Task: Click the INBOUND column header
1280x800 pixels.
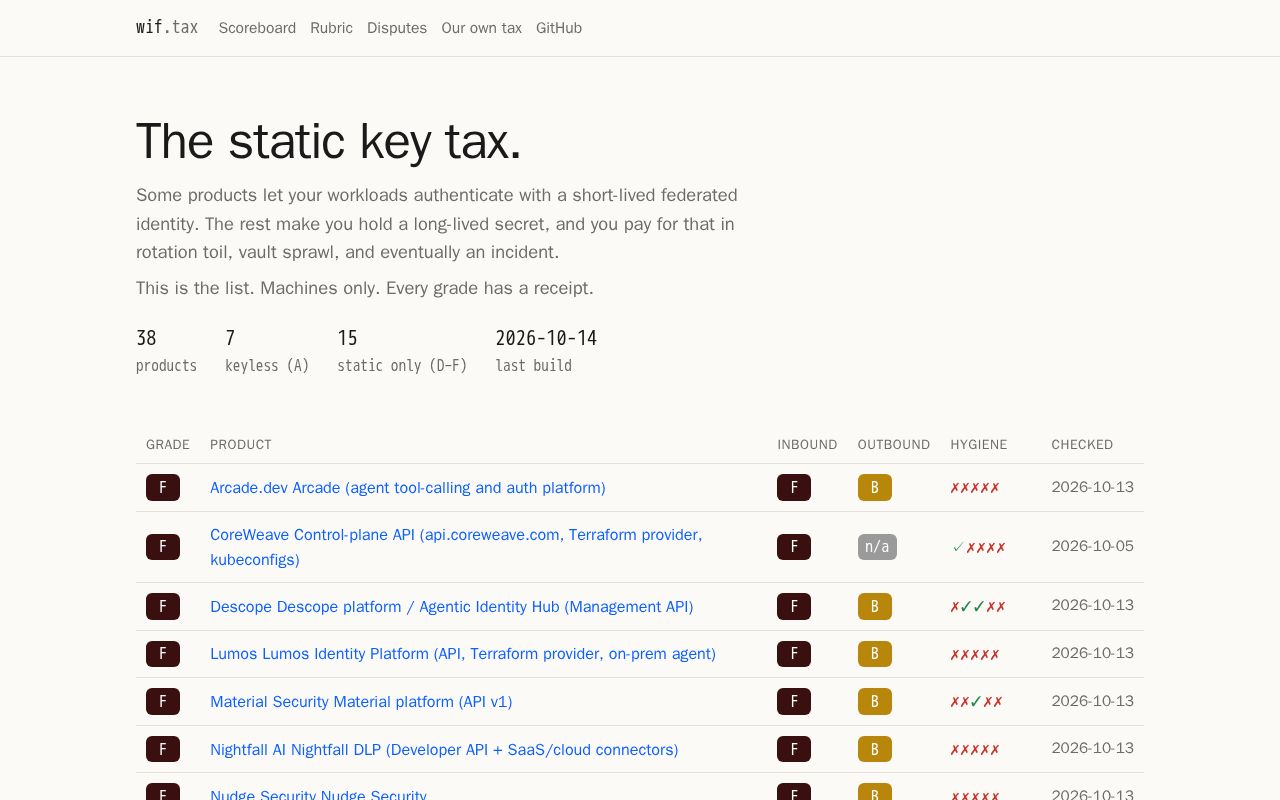Action: tap(807, 445)
